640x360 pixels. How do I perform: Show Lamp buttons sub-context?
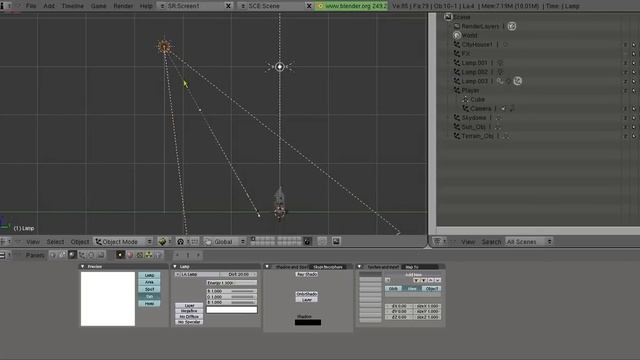coord(120,255)
